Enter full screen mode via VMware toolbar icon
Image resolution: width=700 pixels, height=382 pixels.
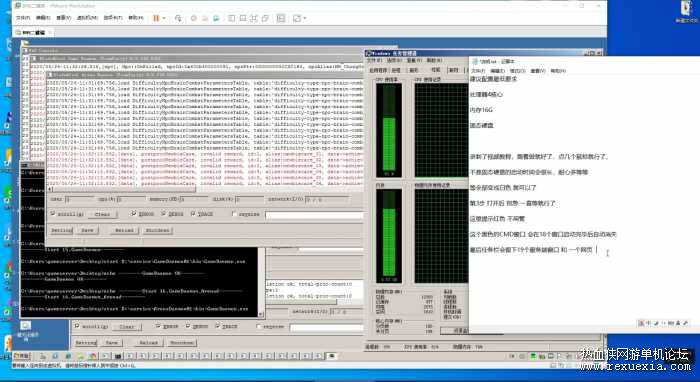click(254, 18)
